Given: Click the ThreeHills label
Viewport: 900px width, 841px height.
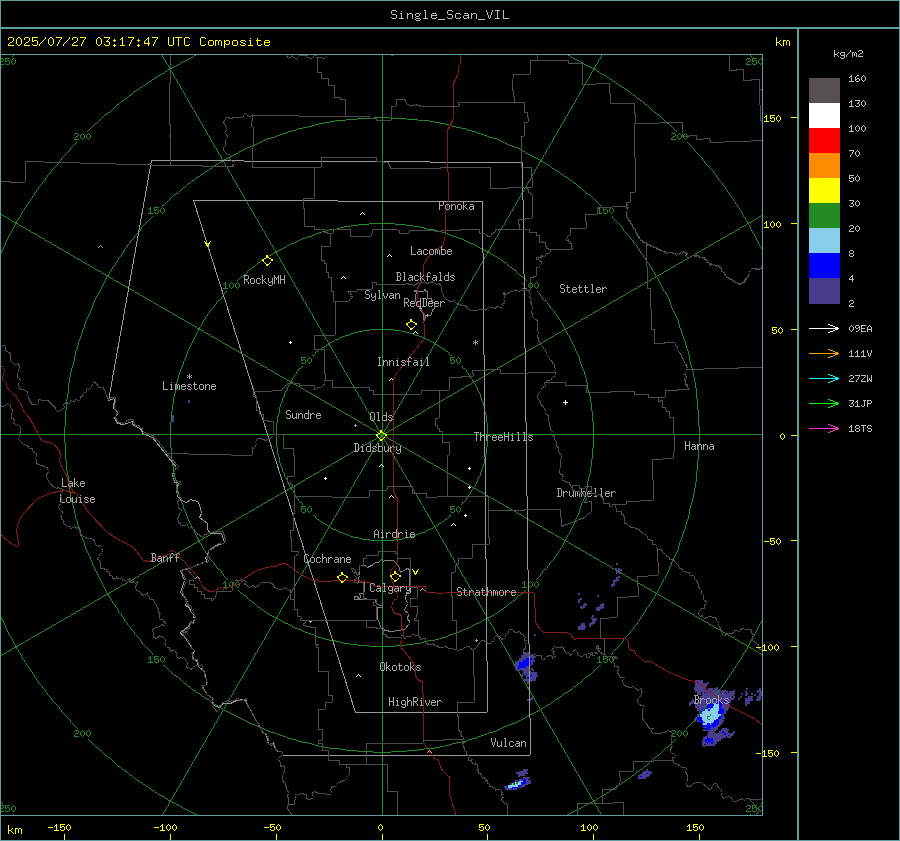Looking at the screenshot, I should [x=503, y=437].
